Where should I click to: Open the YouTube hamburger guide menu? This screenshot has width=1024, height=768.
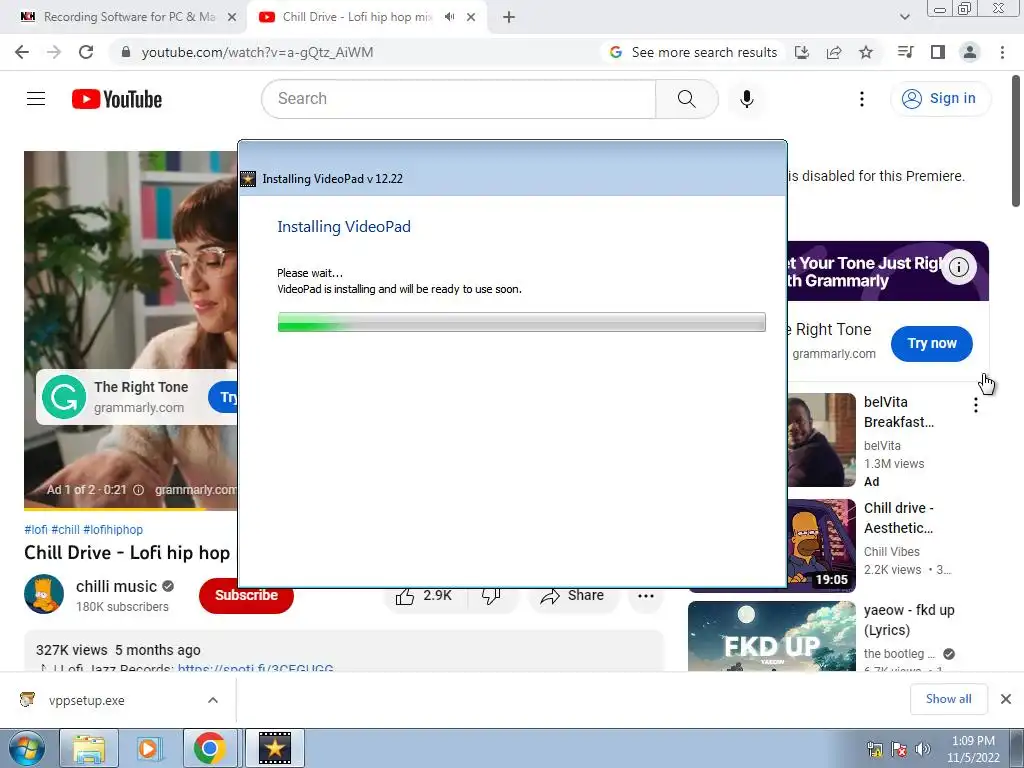pyautogui.click(x=36, y=99)
